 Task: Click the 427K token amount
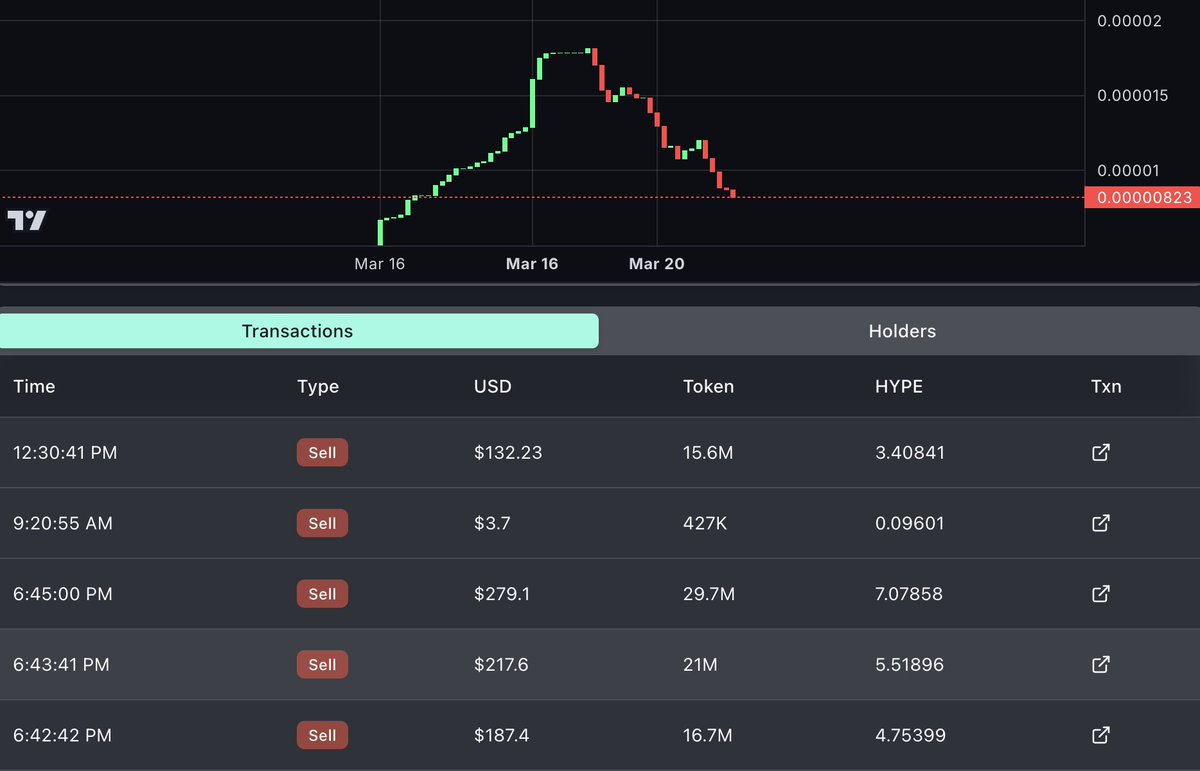point(705,523)
